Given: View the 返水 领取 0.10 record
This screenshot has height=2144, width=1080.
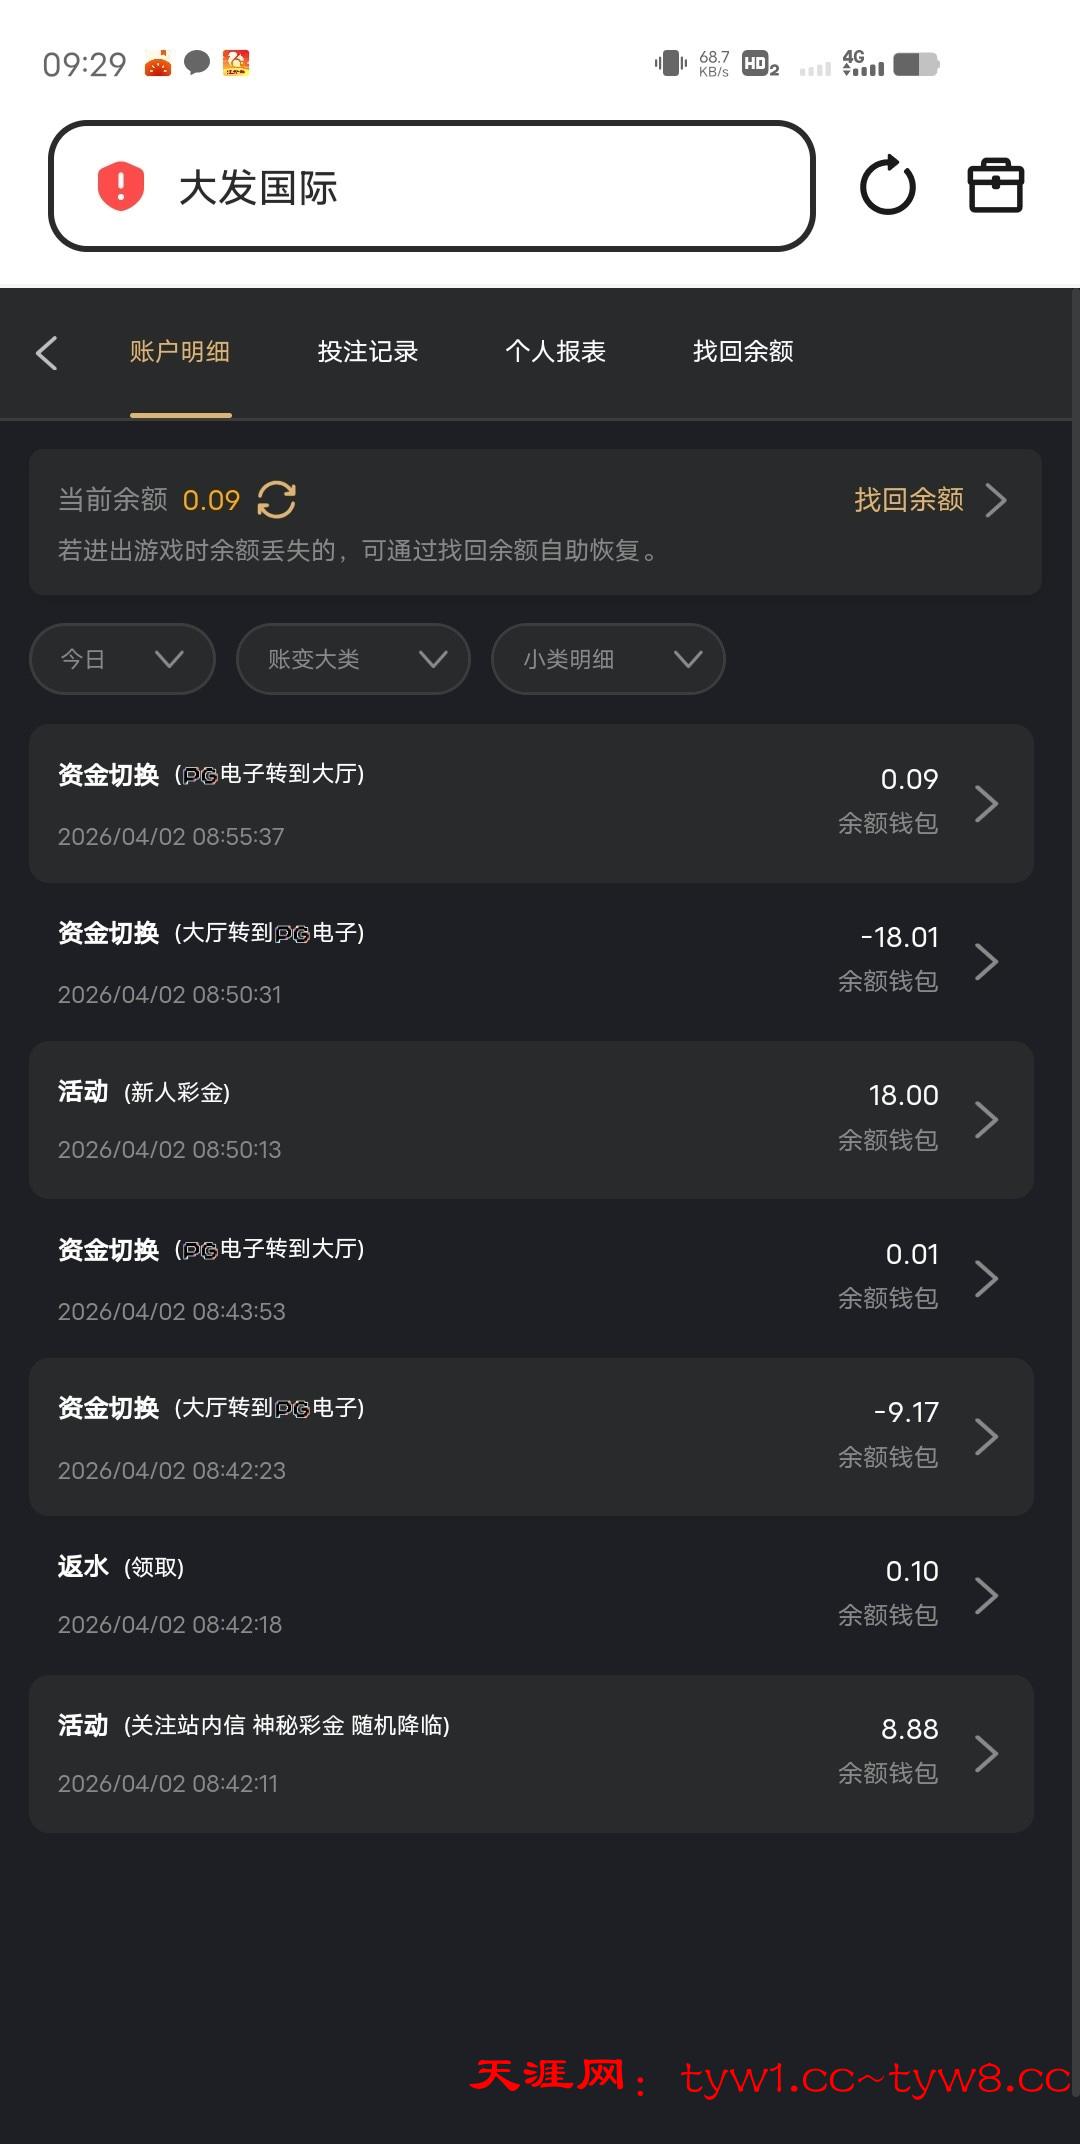Looking at the screenshot, I should pos(530,1595).
